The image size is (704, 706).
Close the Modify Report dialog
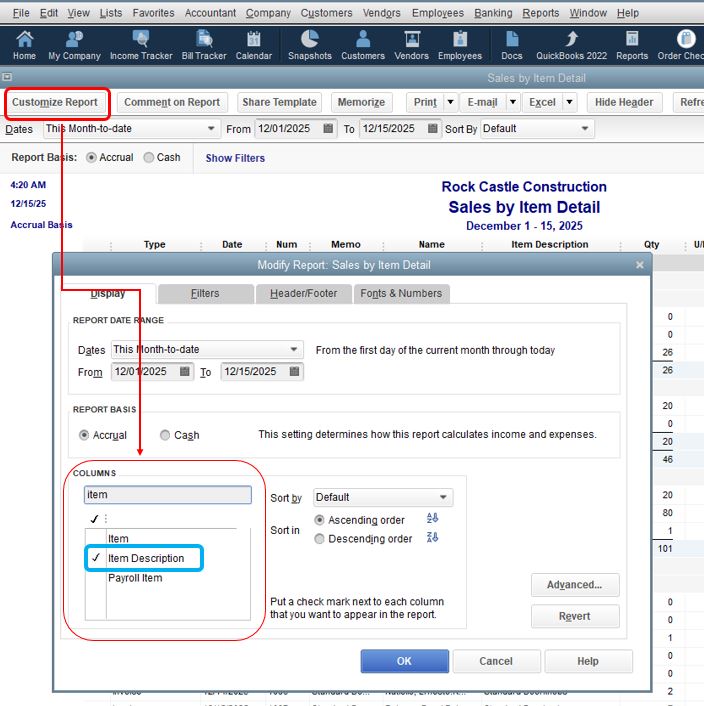click(x=640, y=265)
